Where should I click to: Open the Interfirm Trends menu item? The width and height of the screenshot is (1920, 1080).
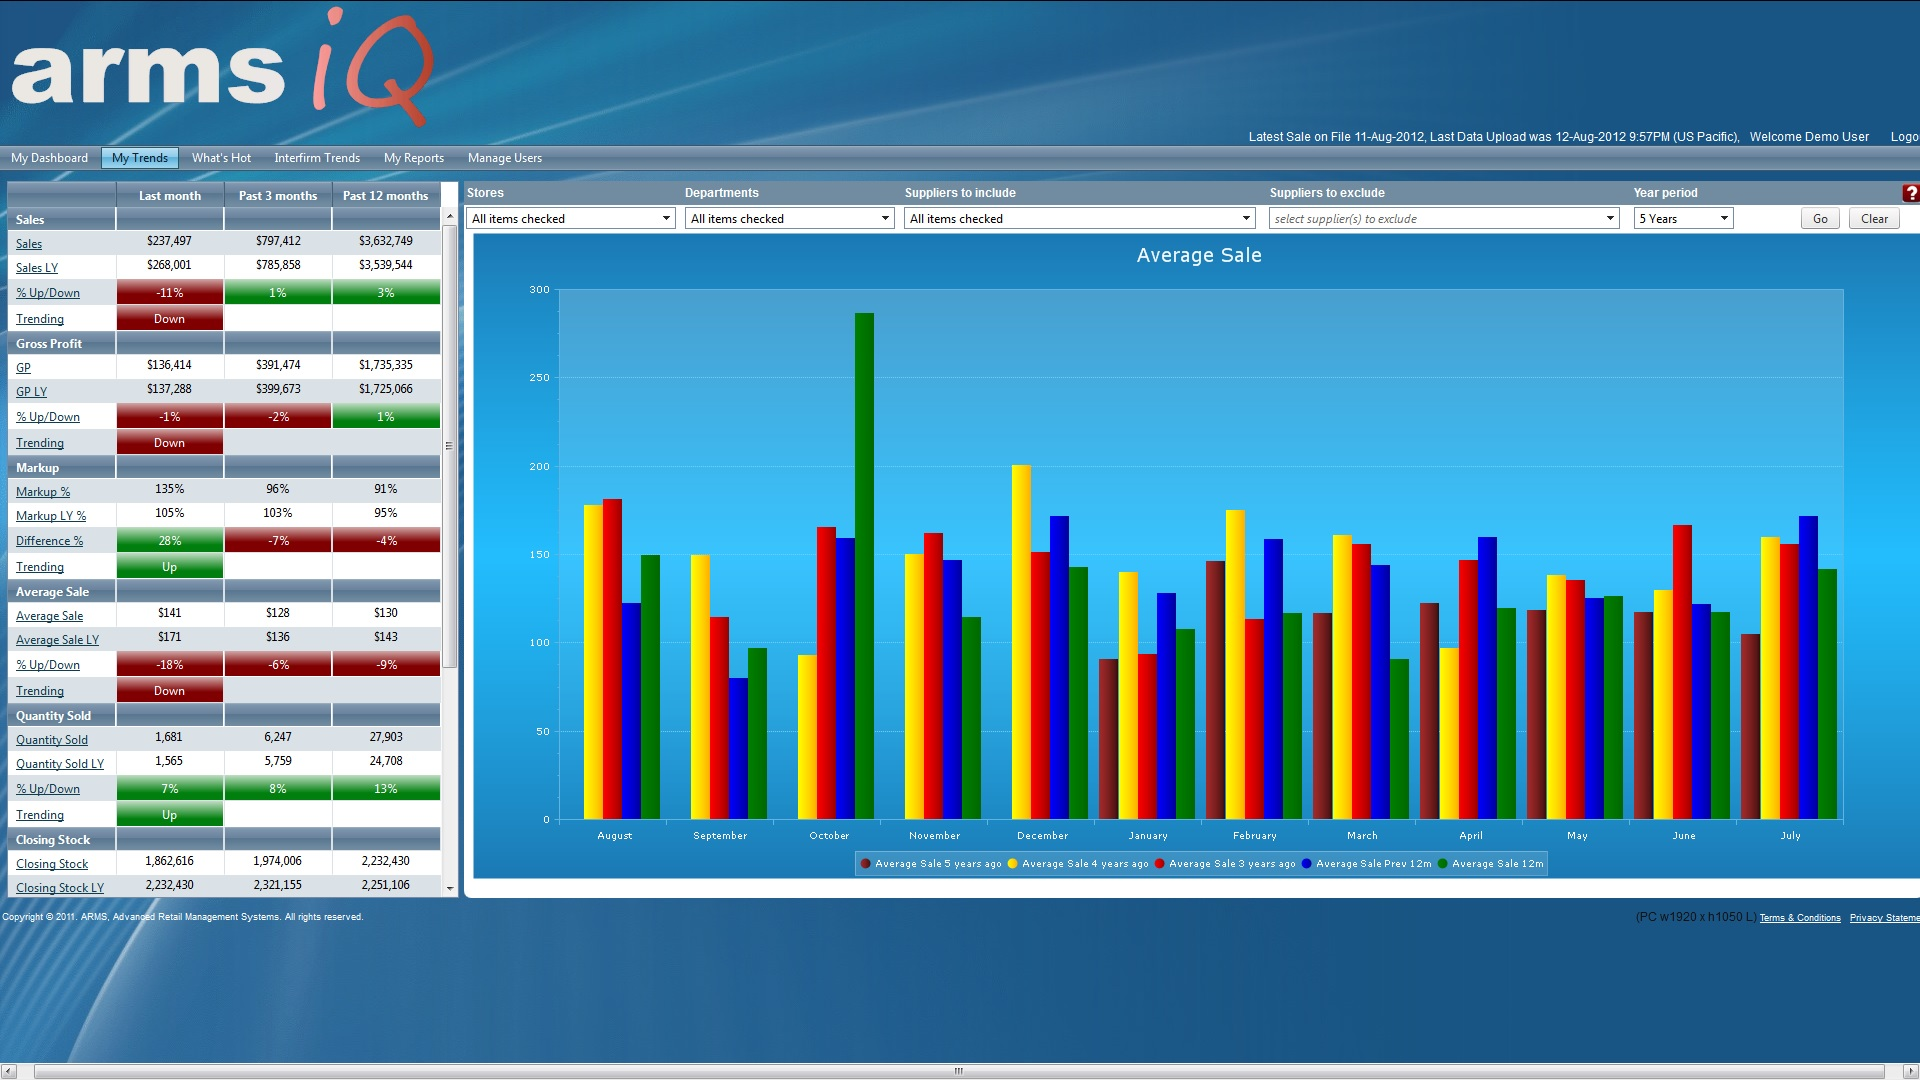(x=317, y=158)
